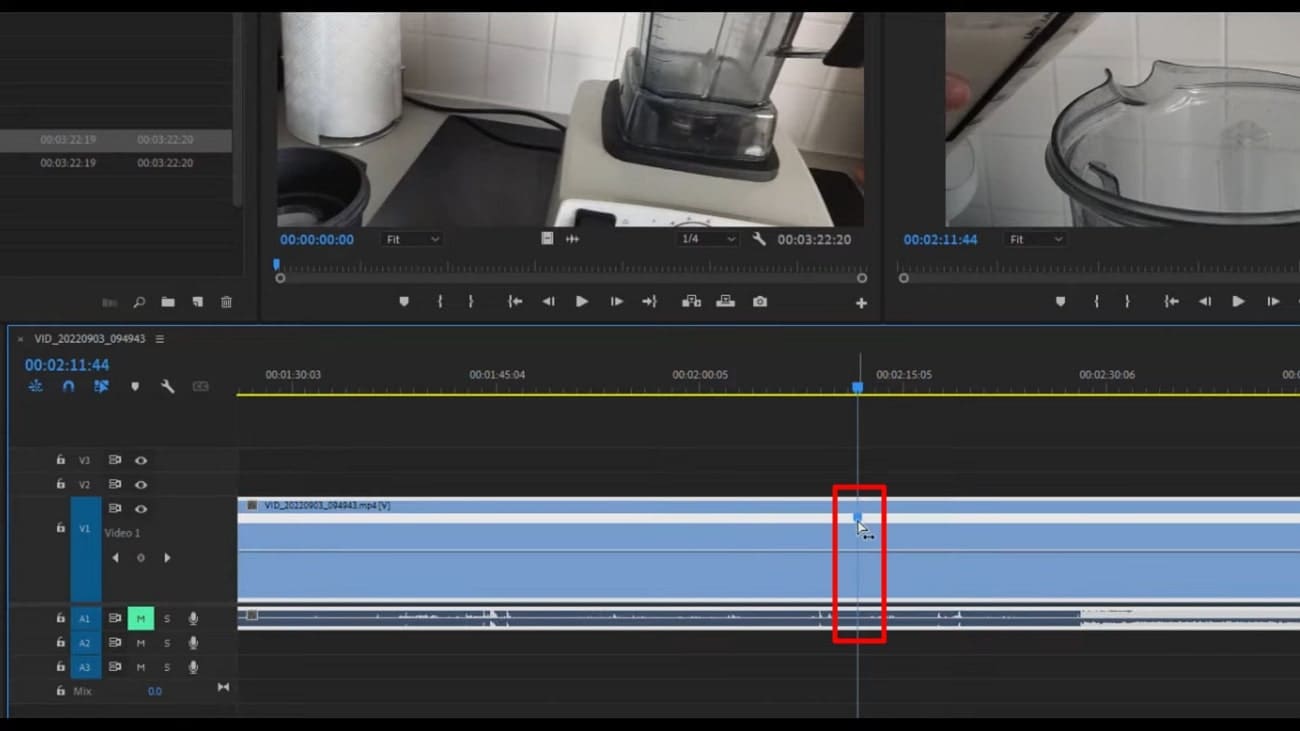Go to next keyframe on Video 1
The image size is (1300, 731).
pyautogui.click(x=167, y=558)
